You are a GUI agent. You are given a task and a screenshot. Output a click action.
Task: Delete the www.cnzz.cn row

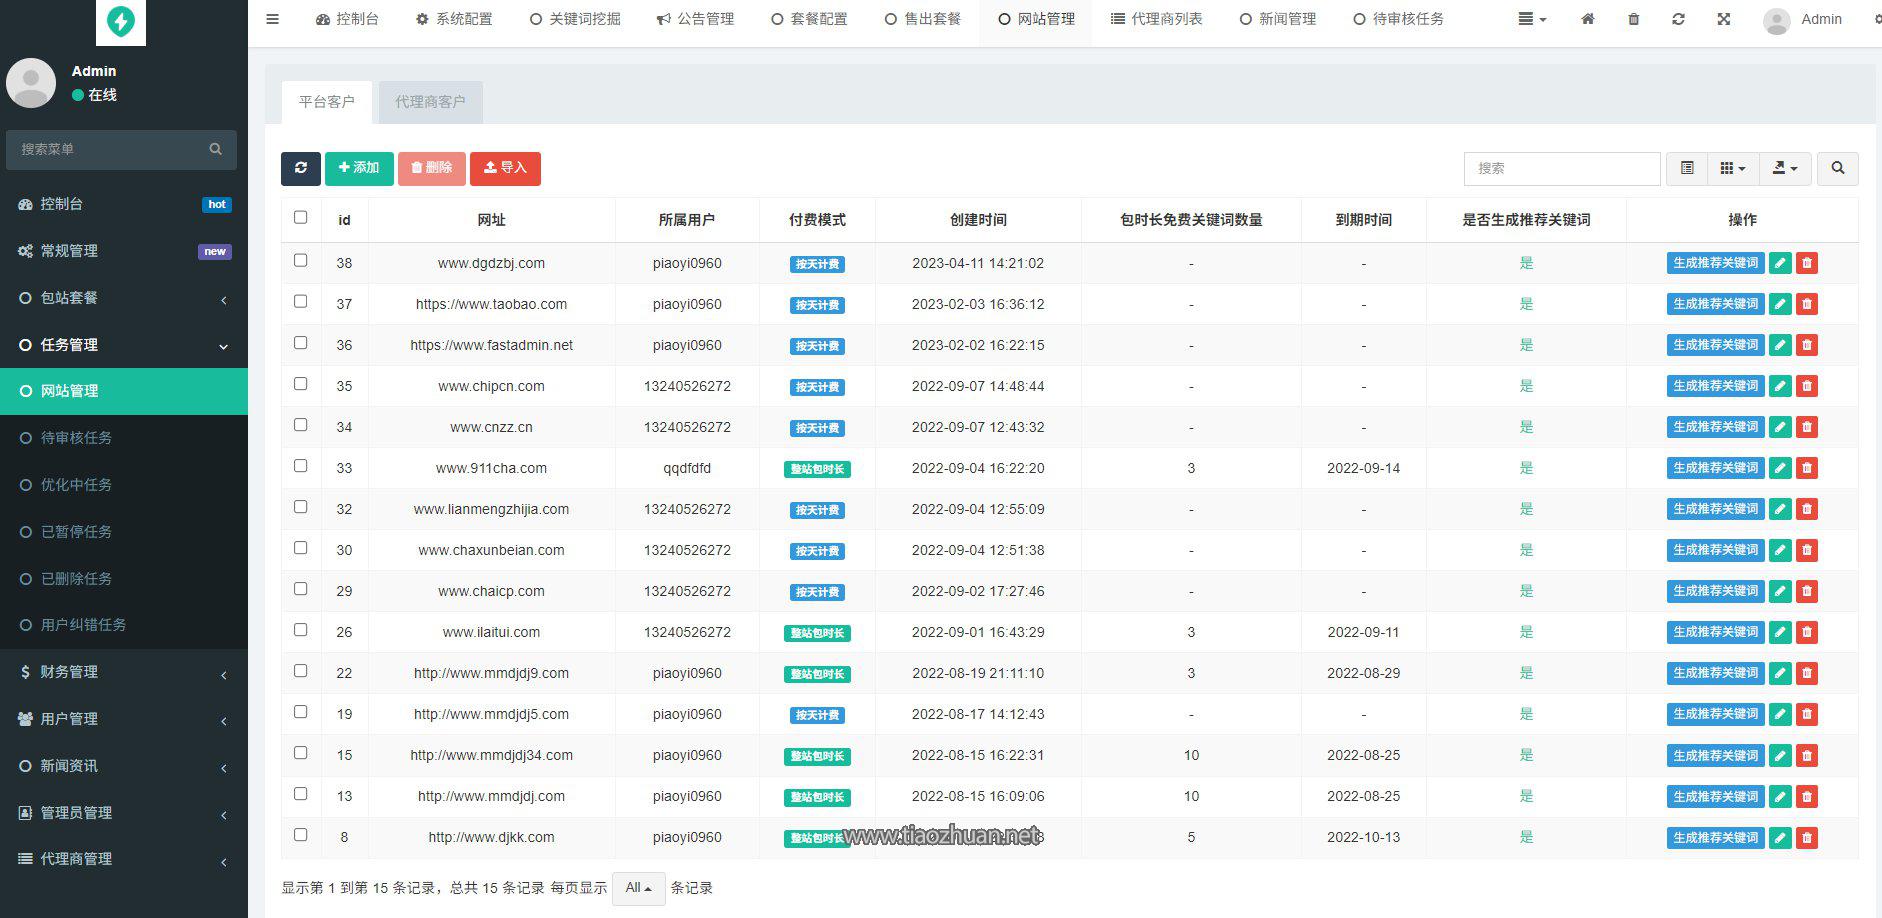[1807, 427]
